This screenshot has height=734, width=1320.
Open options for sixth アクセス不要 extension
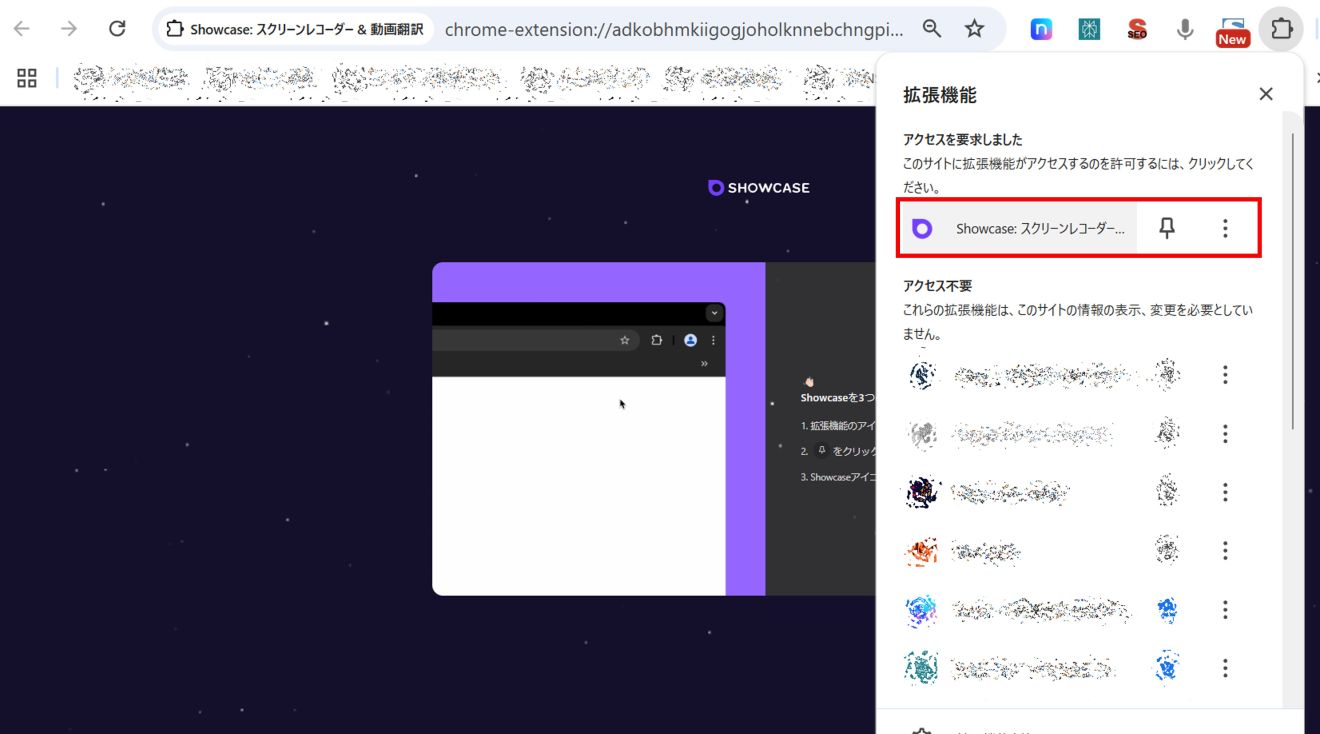pyautogui.click(x=1225, y=667)
